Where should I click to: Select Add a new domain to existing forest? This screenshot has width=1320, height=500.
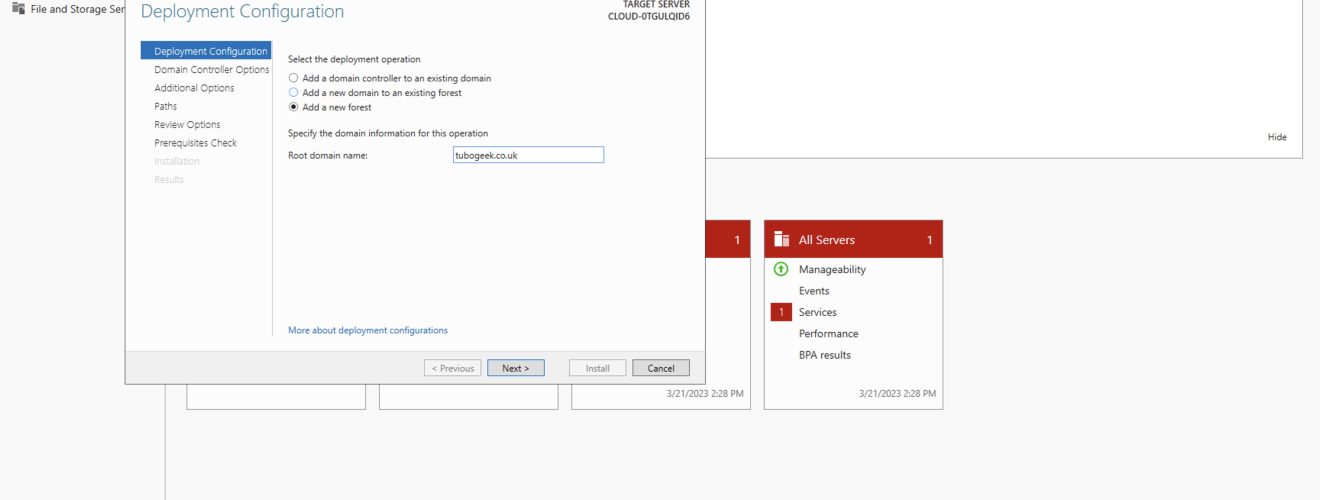[x=293, y=93]
